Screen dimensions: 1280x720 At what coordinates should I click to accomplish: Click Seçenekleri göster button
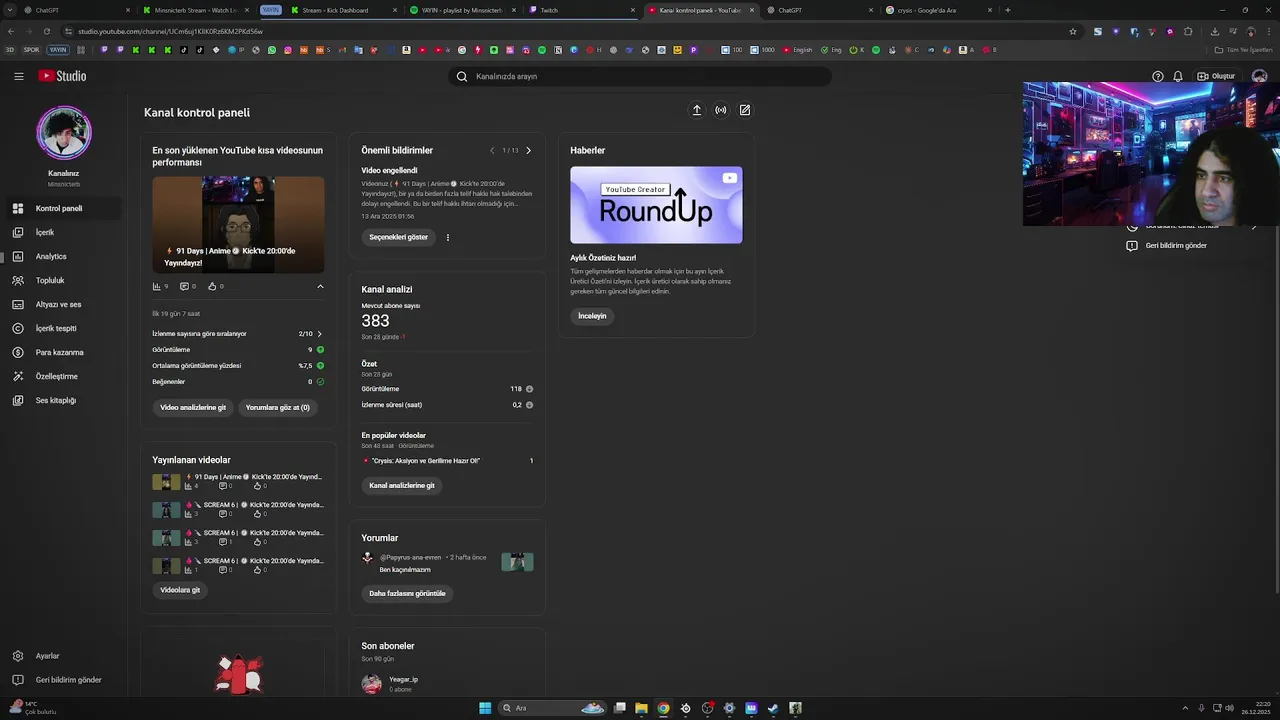pyautogui.click(x=398, y=237)
